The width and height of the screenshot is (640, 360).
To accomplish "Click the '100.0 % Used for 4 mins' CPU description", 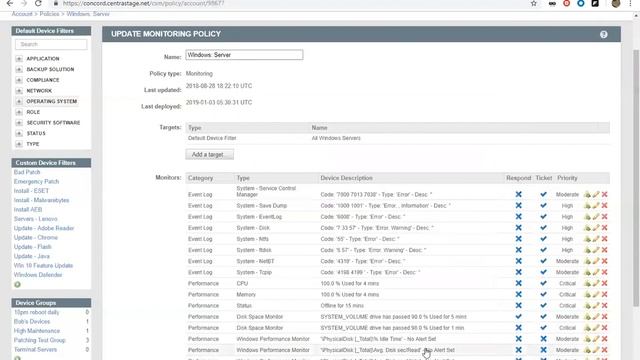I will coord(350,283).
